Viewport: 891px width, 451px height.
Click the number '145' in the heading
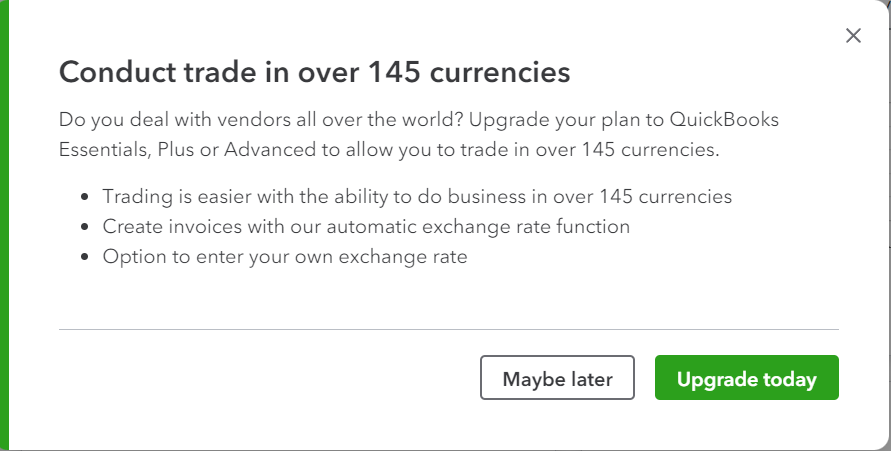394,72
